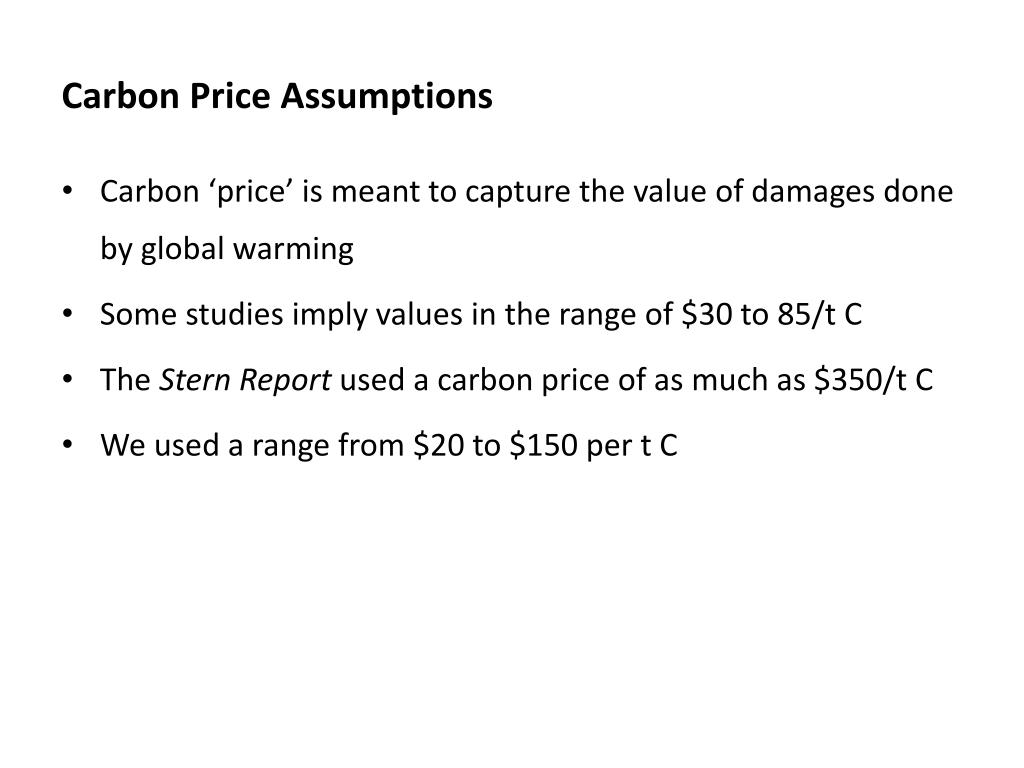1024x768 pixels.
Task: Click the 'Carbon Price Assumptions' slide title
Action: (277, 97)
